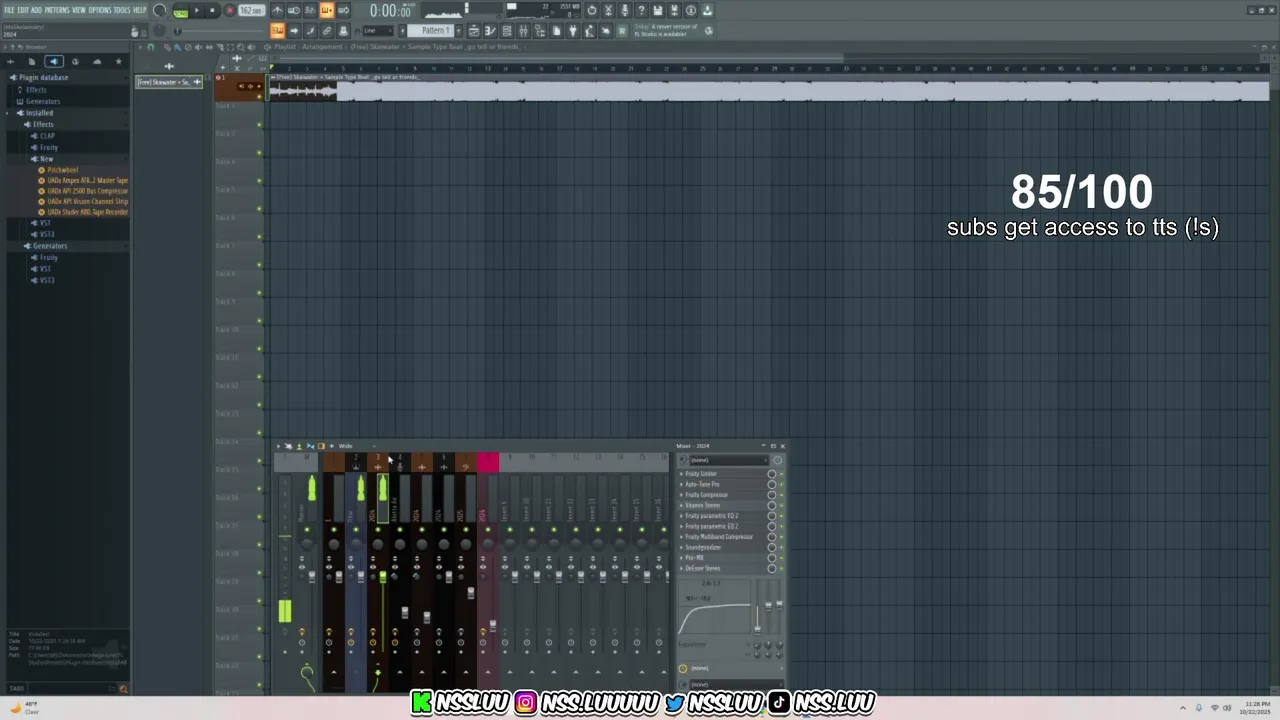Toggle the SONG/PAT mode button
The image size is (1280, 720).
coord(180,11)
